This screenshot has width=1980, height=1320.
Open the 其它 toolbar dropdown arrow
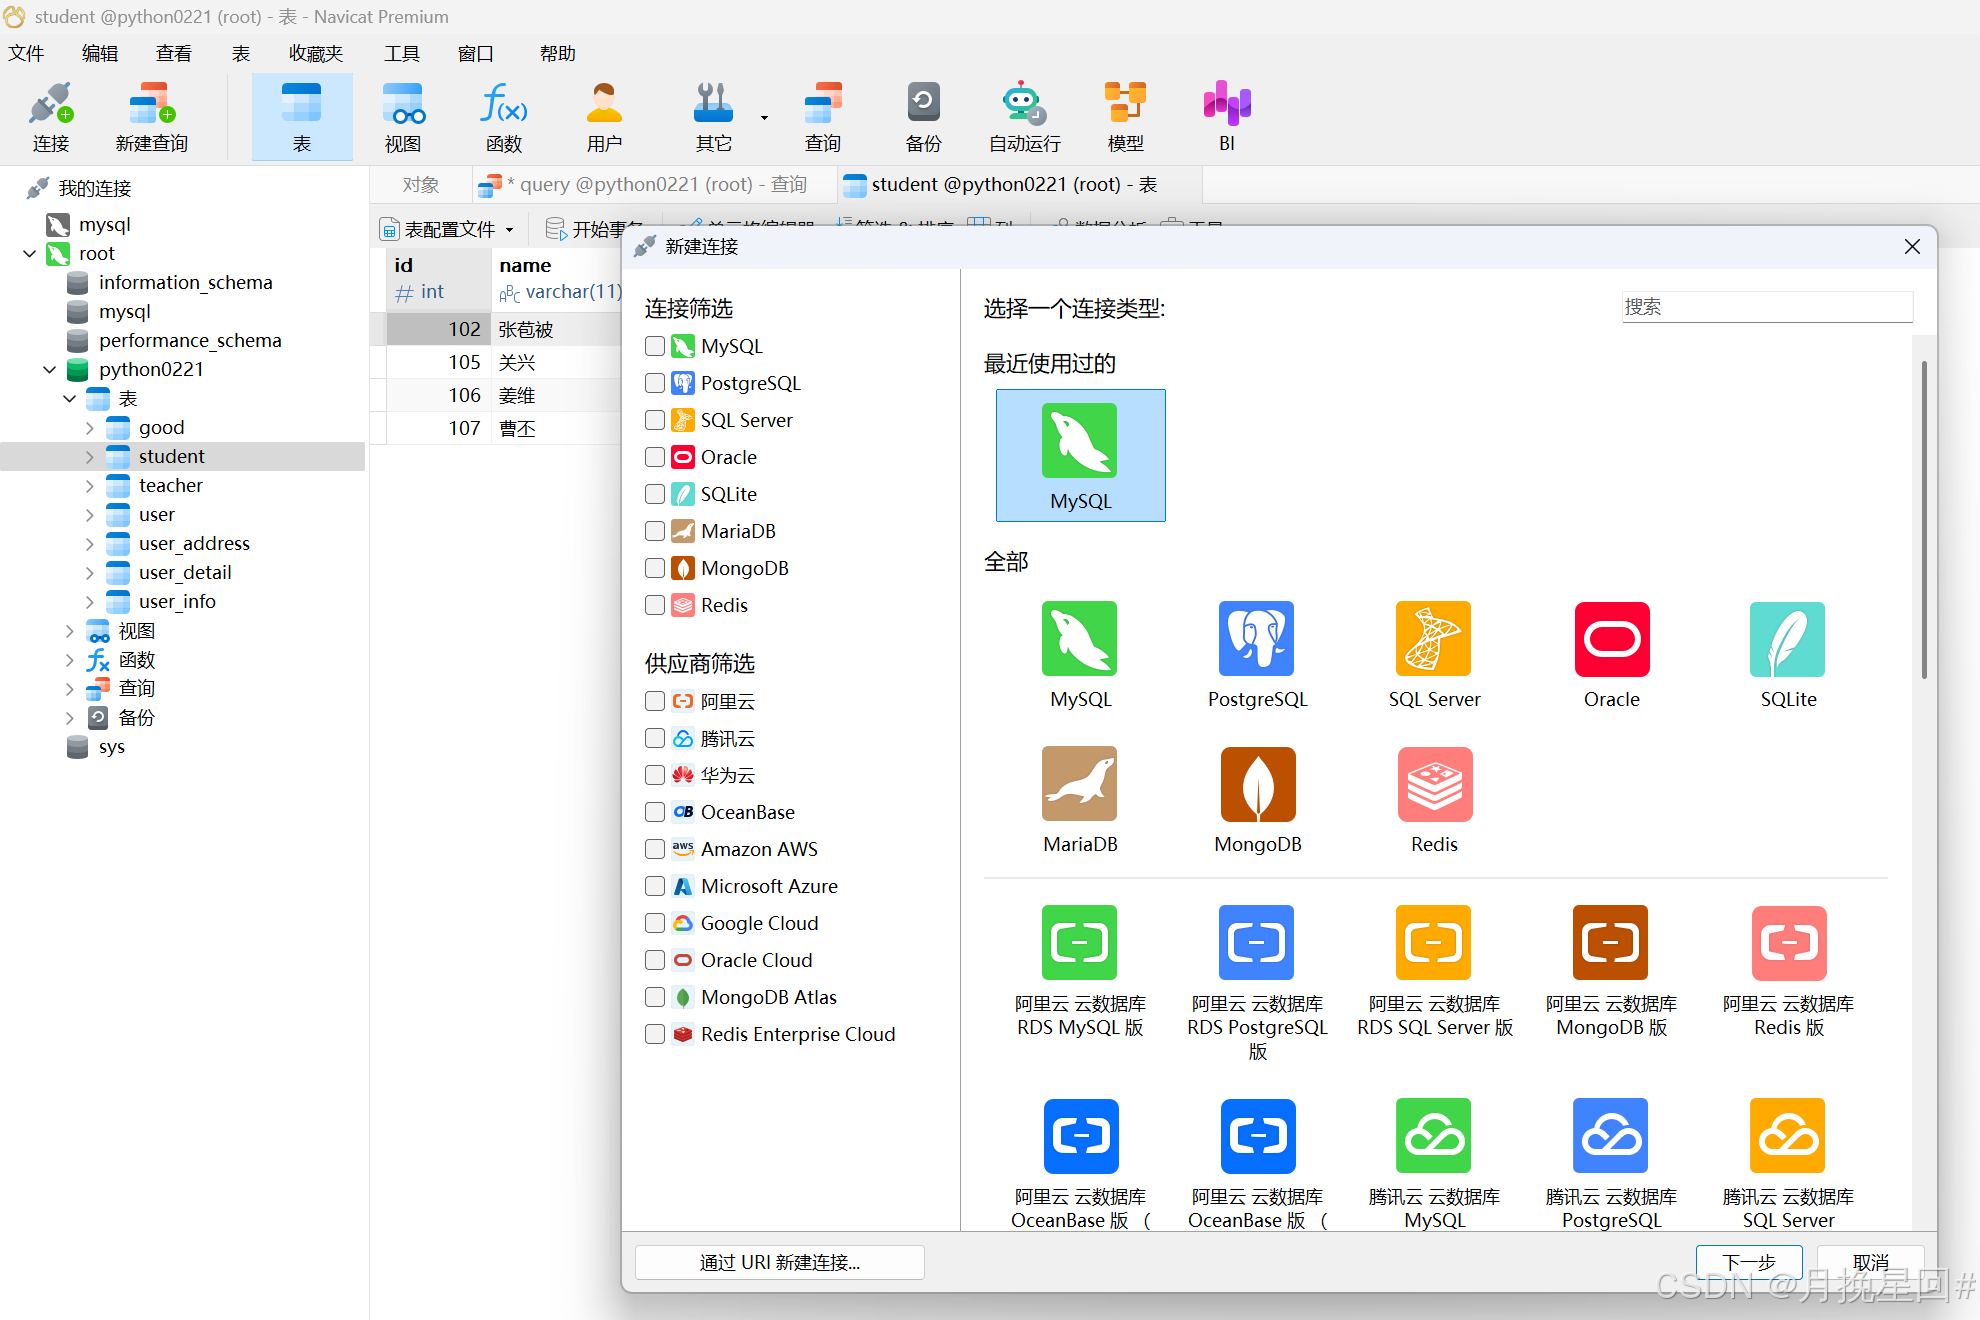click(764, 118)
